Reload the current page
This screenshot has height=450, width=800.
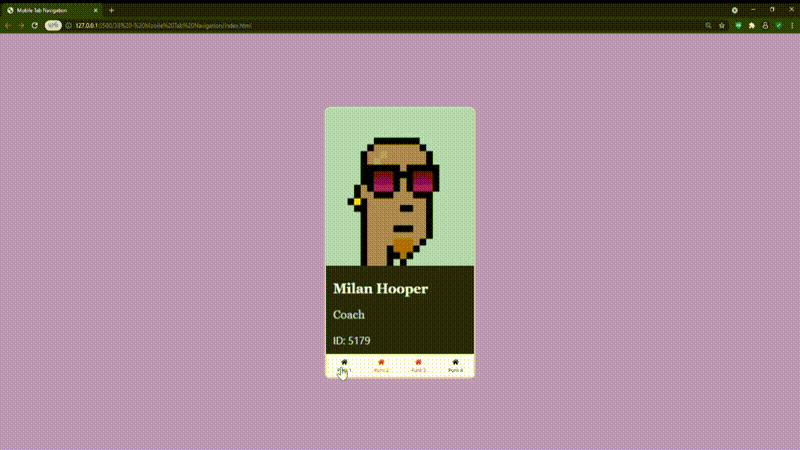35,26
